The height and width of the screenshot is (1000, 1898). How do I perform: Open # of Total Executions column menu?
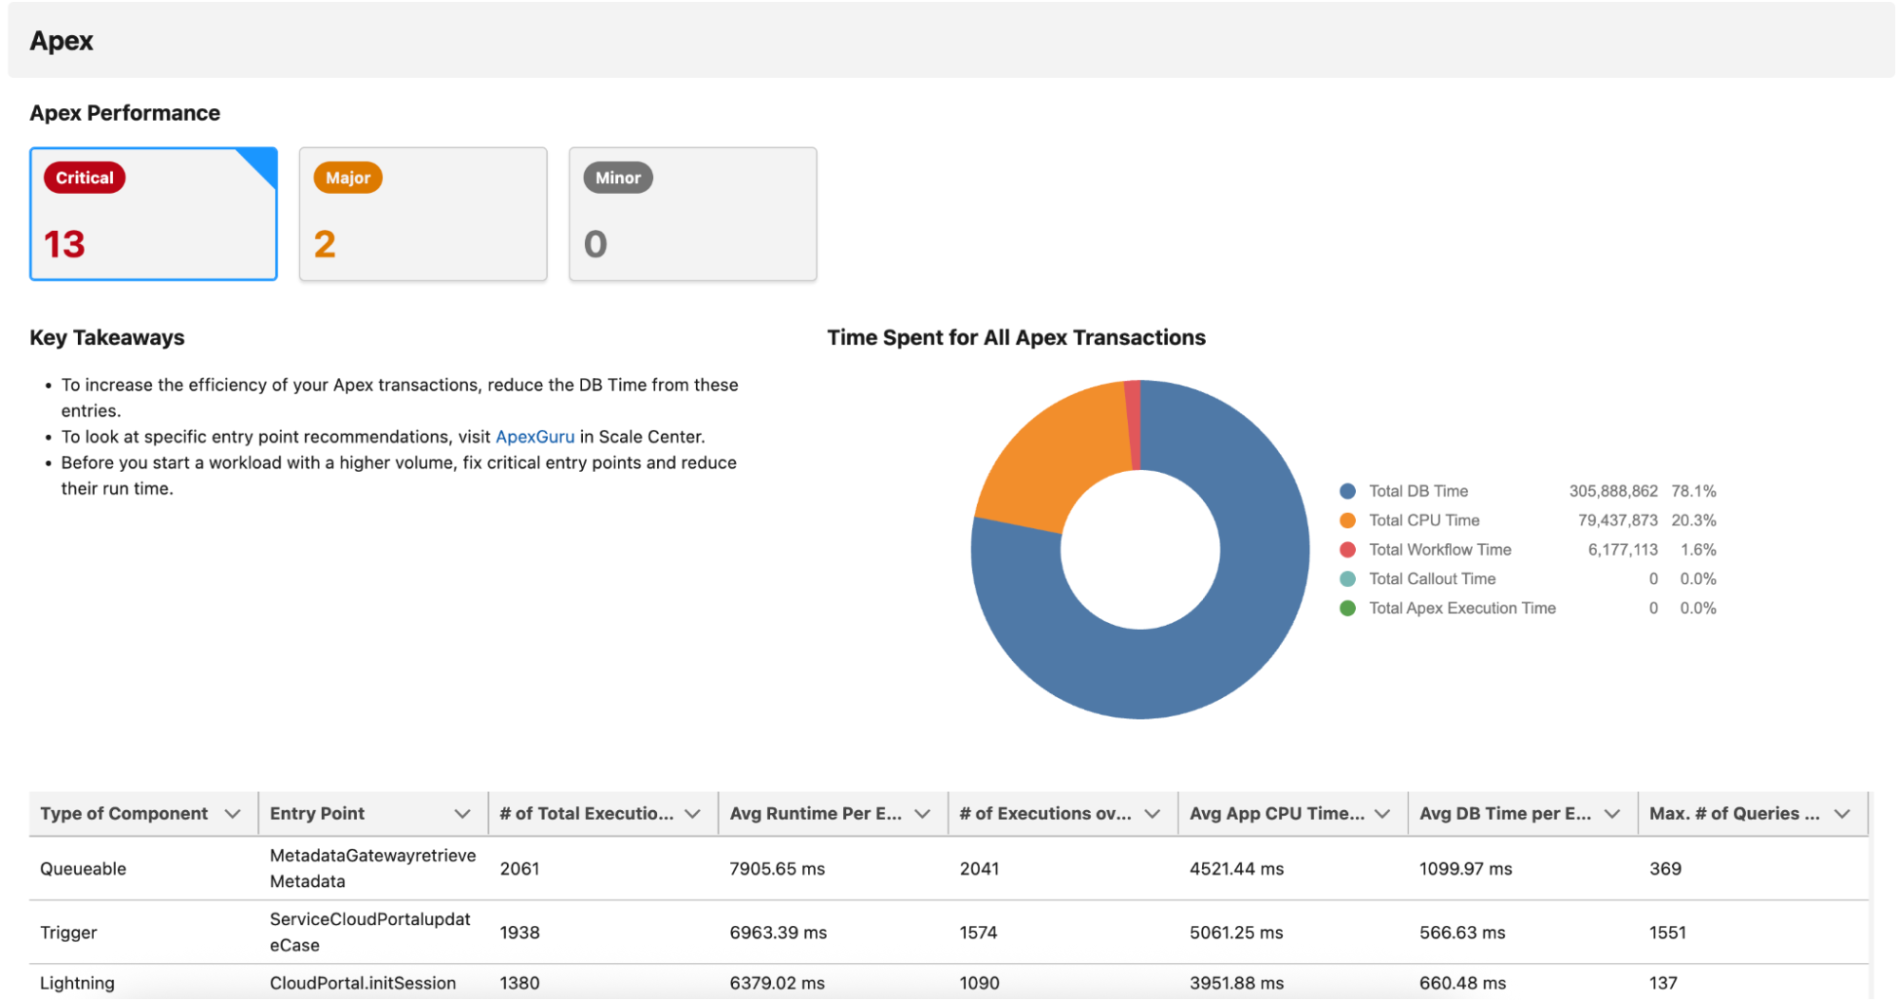(x=692, y=814)
